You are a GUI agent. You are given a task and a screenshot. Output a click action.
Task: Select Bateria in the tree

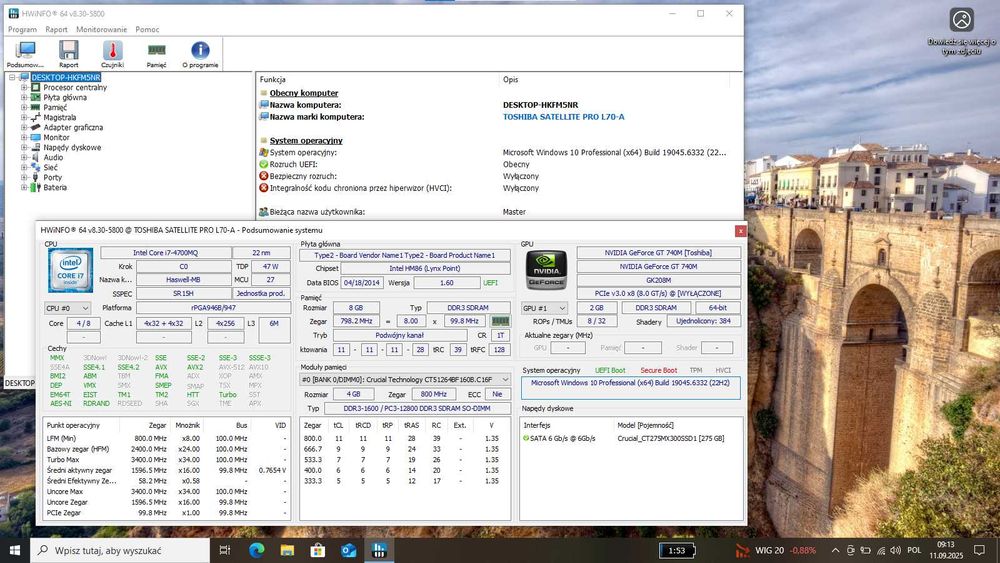click(55, 187)
